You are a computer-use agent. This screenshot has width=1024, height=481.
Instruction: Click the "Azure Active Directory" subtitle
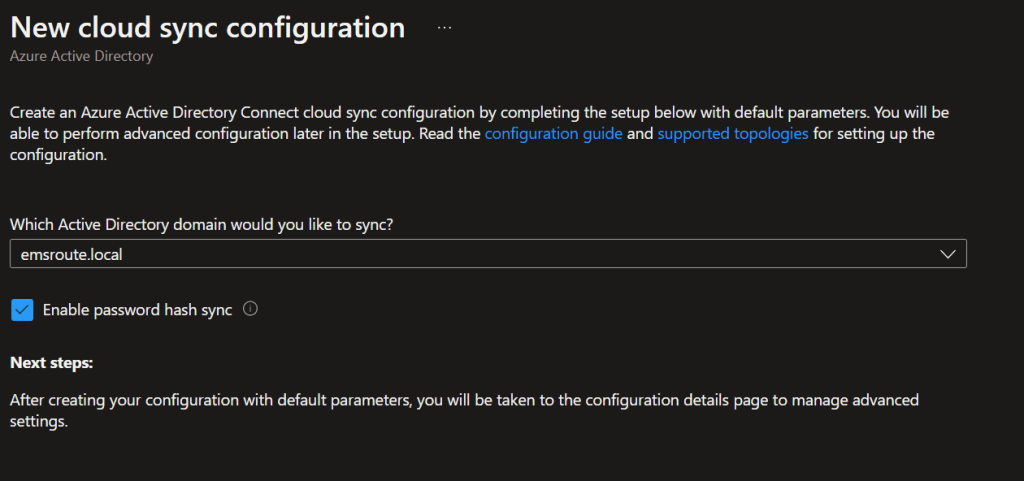81,57
